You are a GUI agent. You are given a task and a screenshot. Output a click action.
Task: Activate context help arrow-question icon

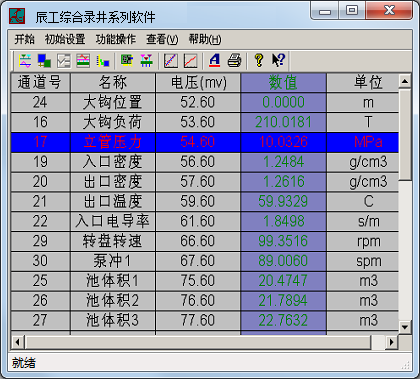278,61
